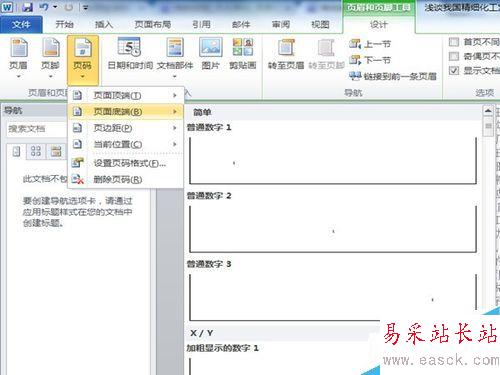Open the 设计 (Design) tab
The image size is (500, 375).
[x=379, y=24]
